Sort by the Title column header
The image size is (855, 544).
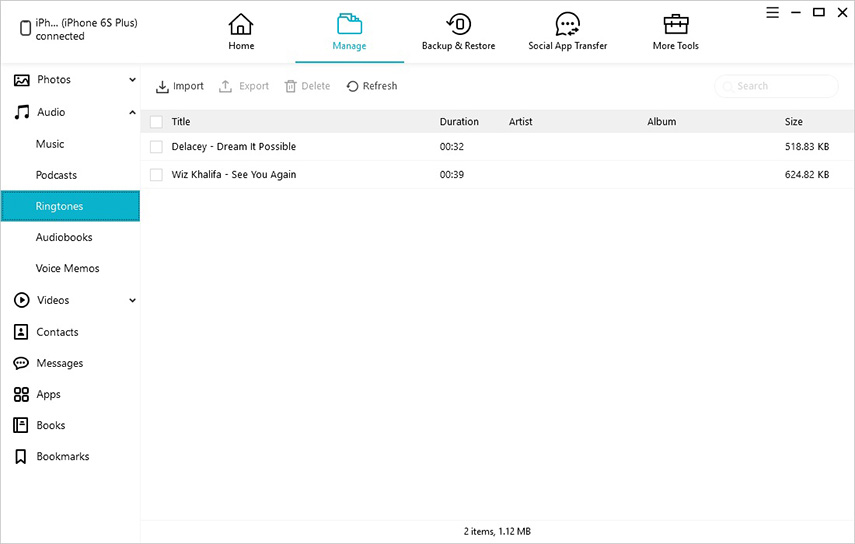[181, 122]
